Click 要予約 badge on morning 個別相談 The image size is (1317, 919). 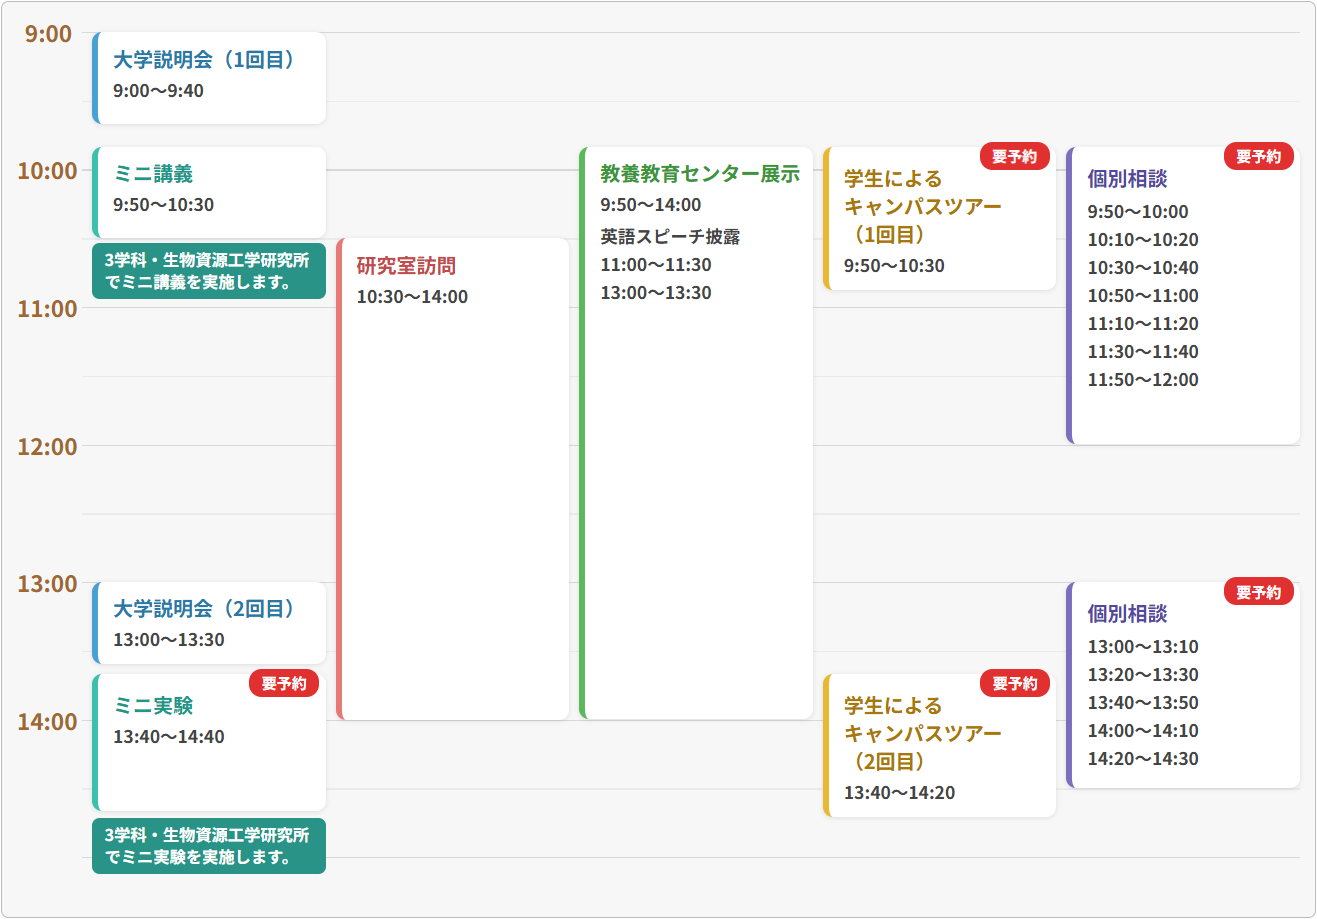(1259, 157)
